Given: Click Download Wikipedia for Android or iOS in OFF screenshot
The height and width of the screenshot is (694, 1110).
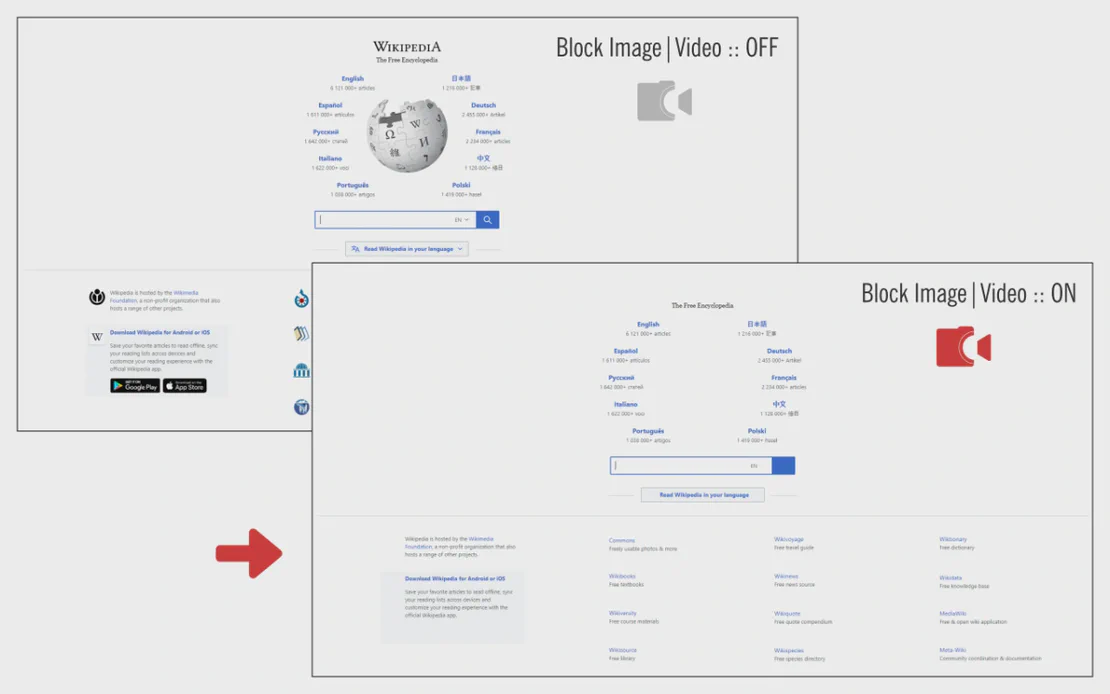Looking at the screenshot, I should pos(160,332).
